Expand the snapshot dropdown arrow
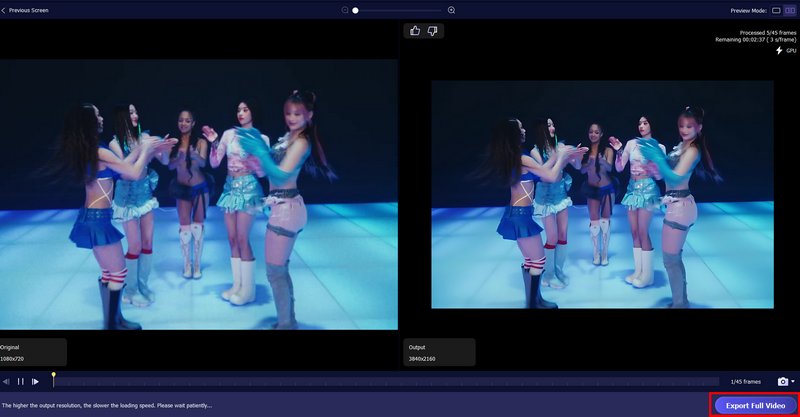The width and height of the screenshot is (800, 417). tap(793, 382)
